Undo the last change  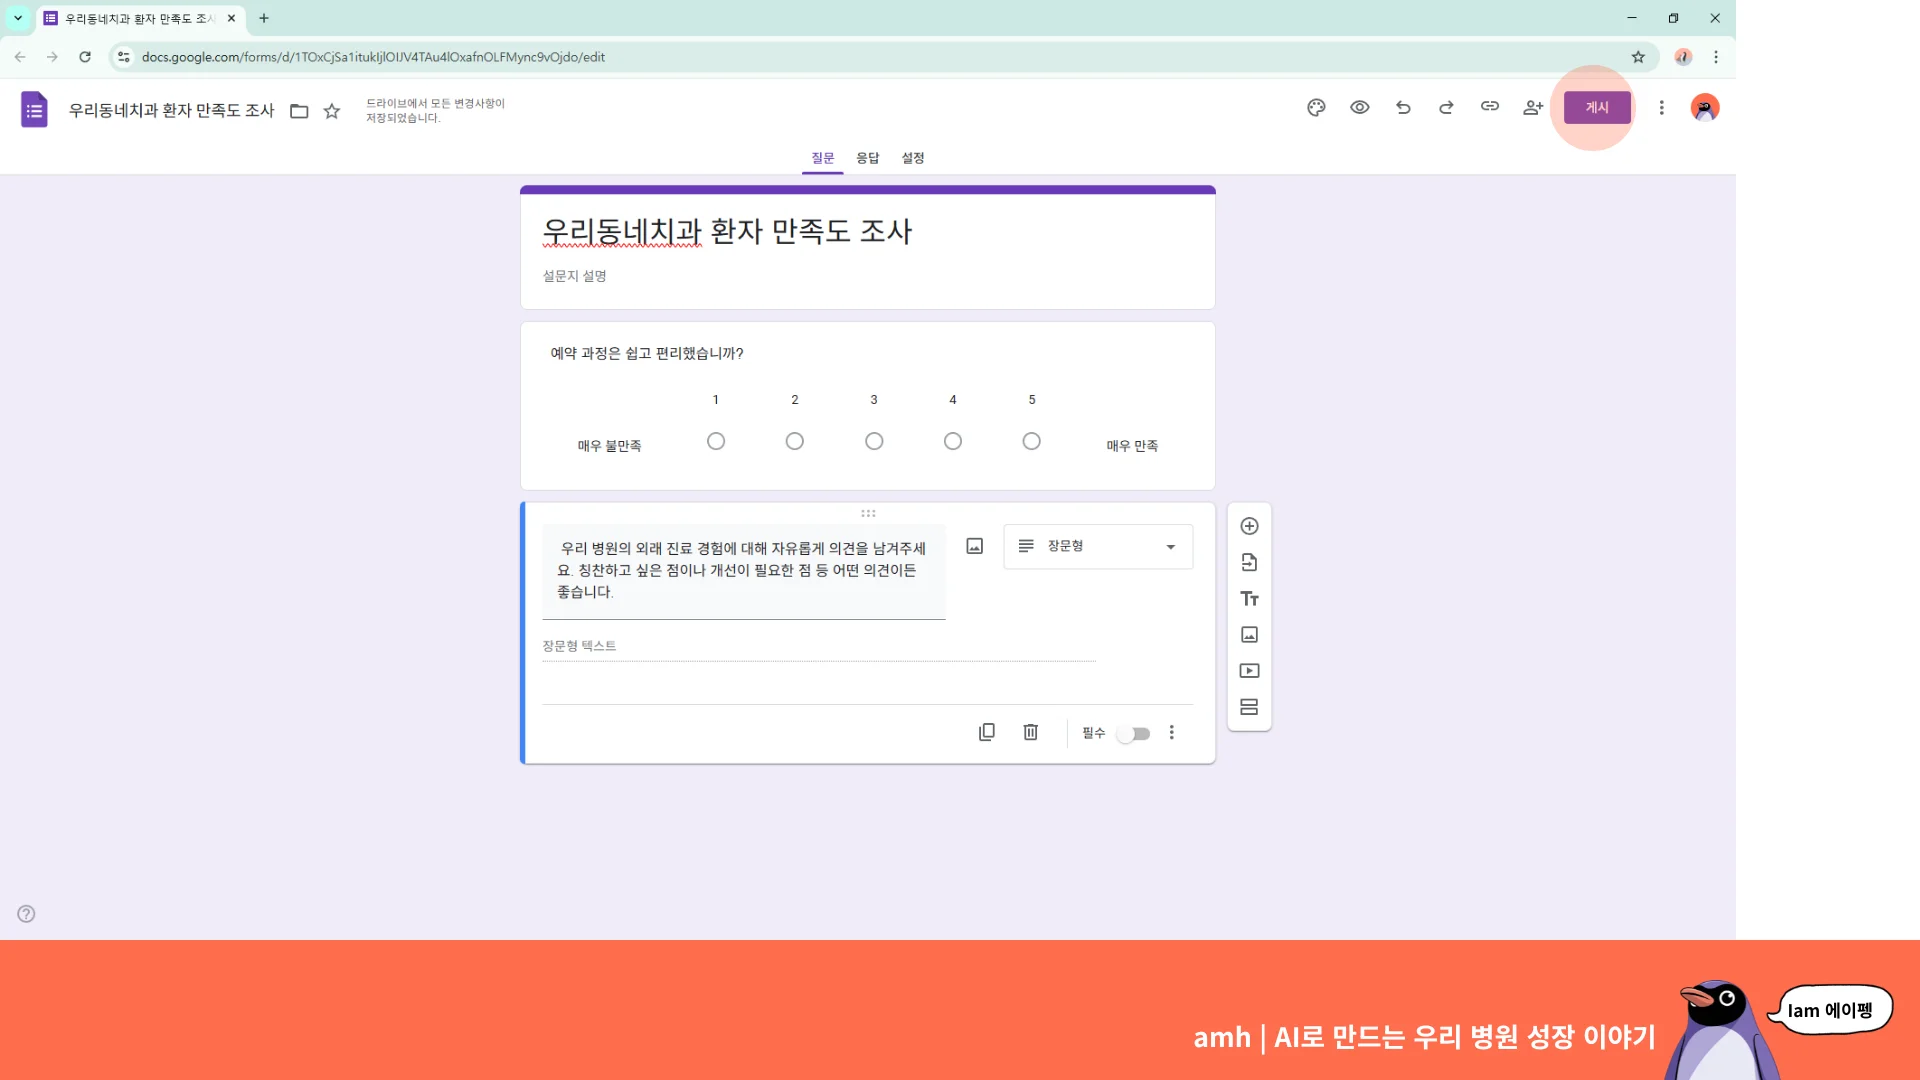point(1403,107)
